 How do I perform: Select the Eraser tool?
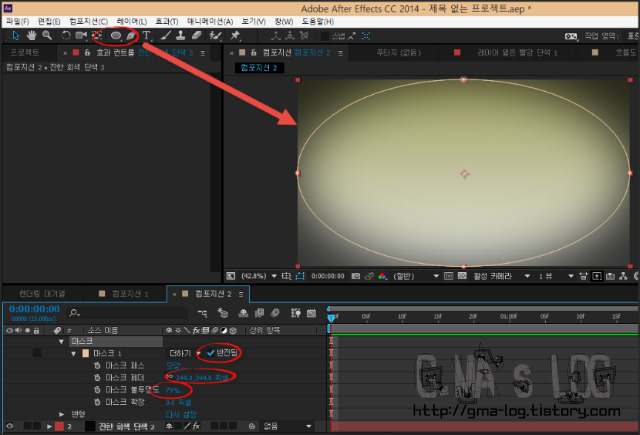click(x=197, y=36)
